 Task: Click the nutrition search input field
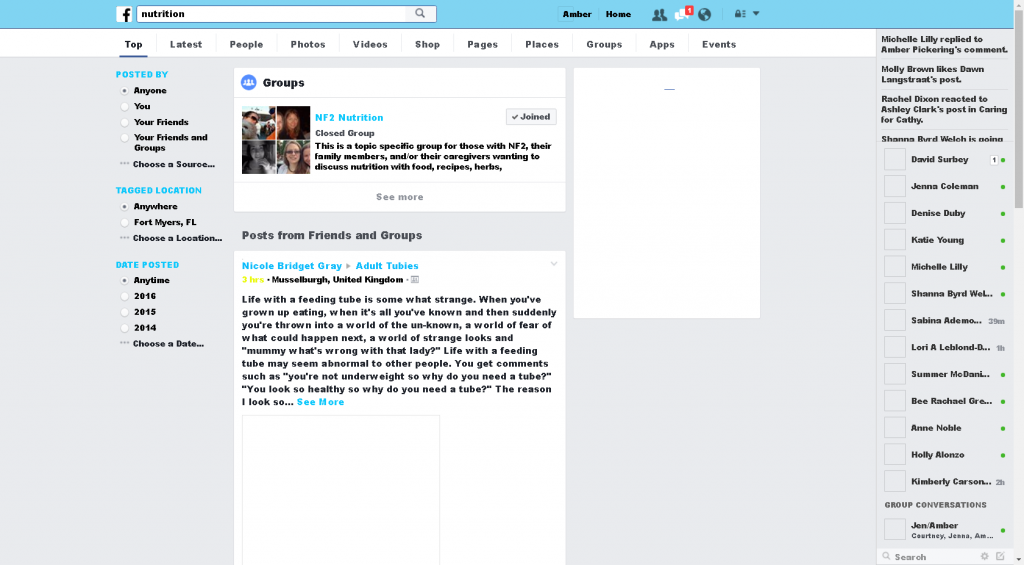271,14
